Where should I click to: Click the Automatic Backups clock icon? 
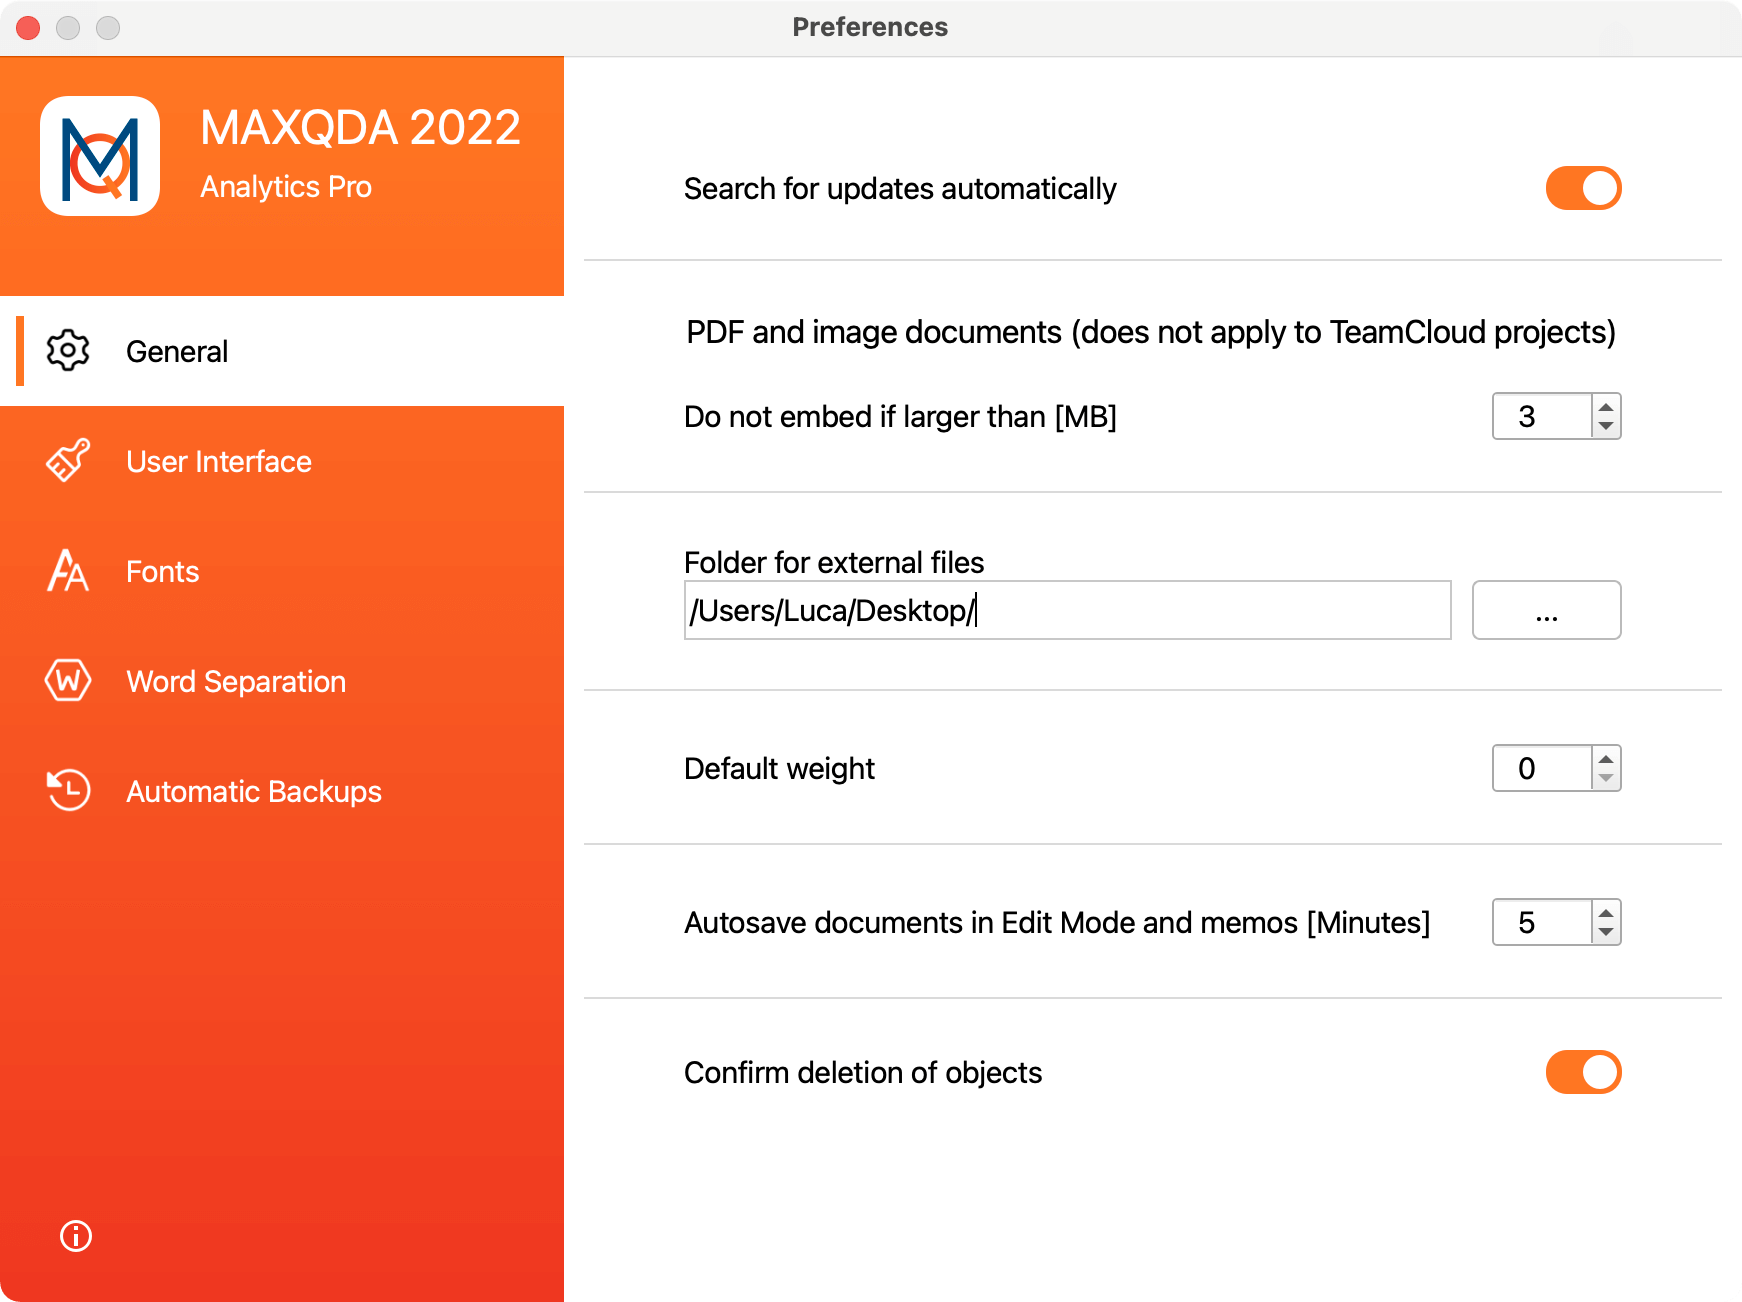[68, 790]
